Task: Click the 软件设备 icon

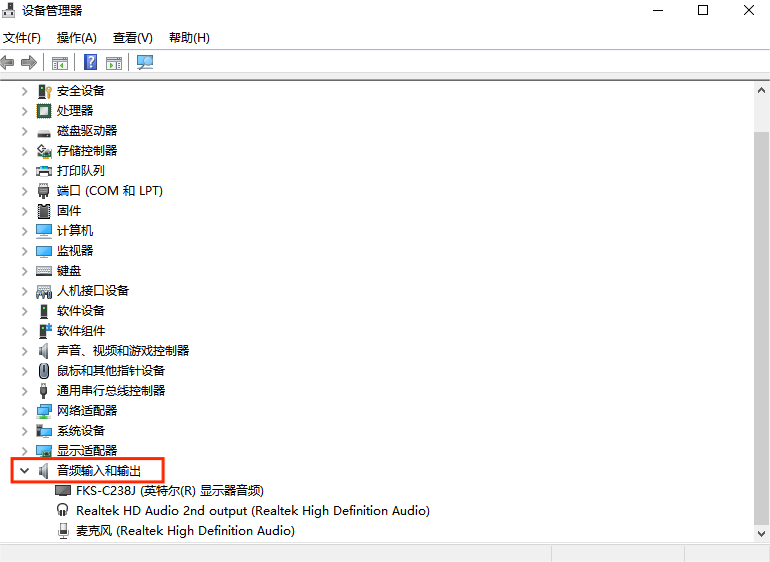Action: click(44, 311)
